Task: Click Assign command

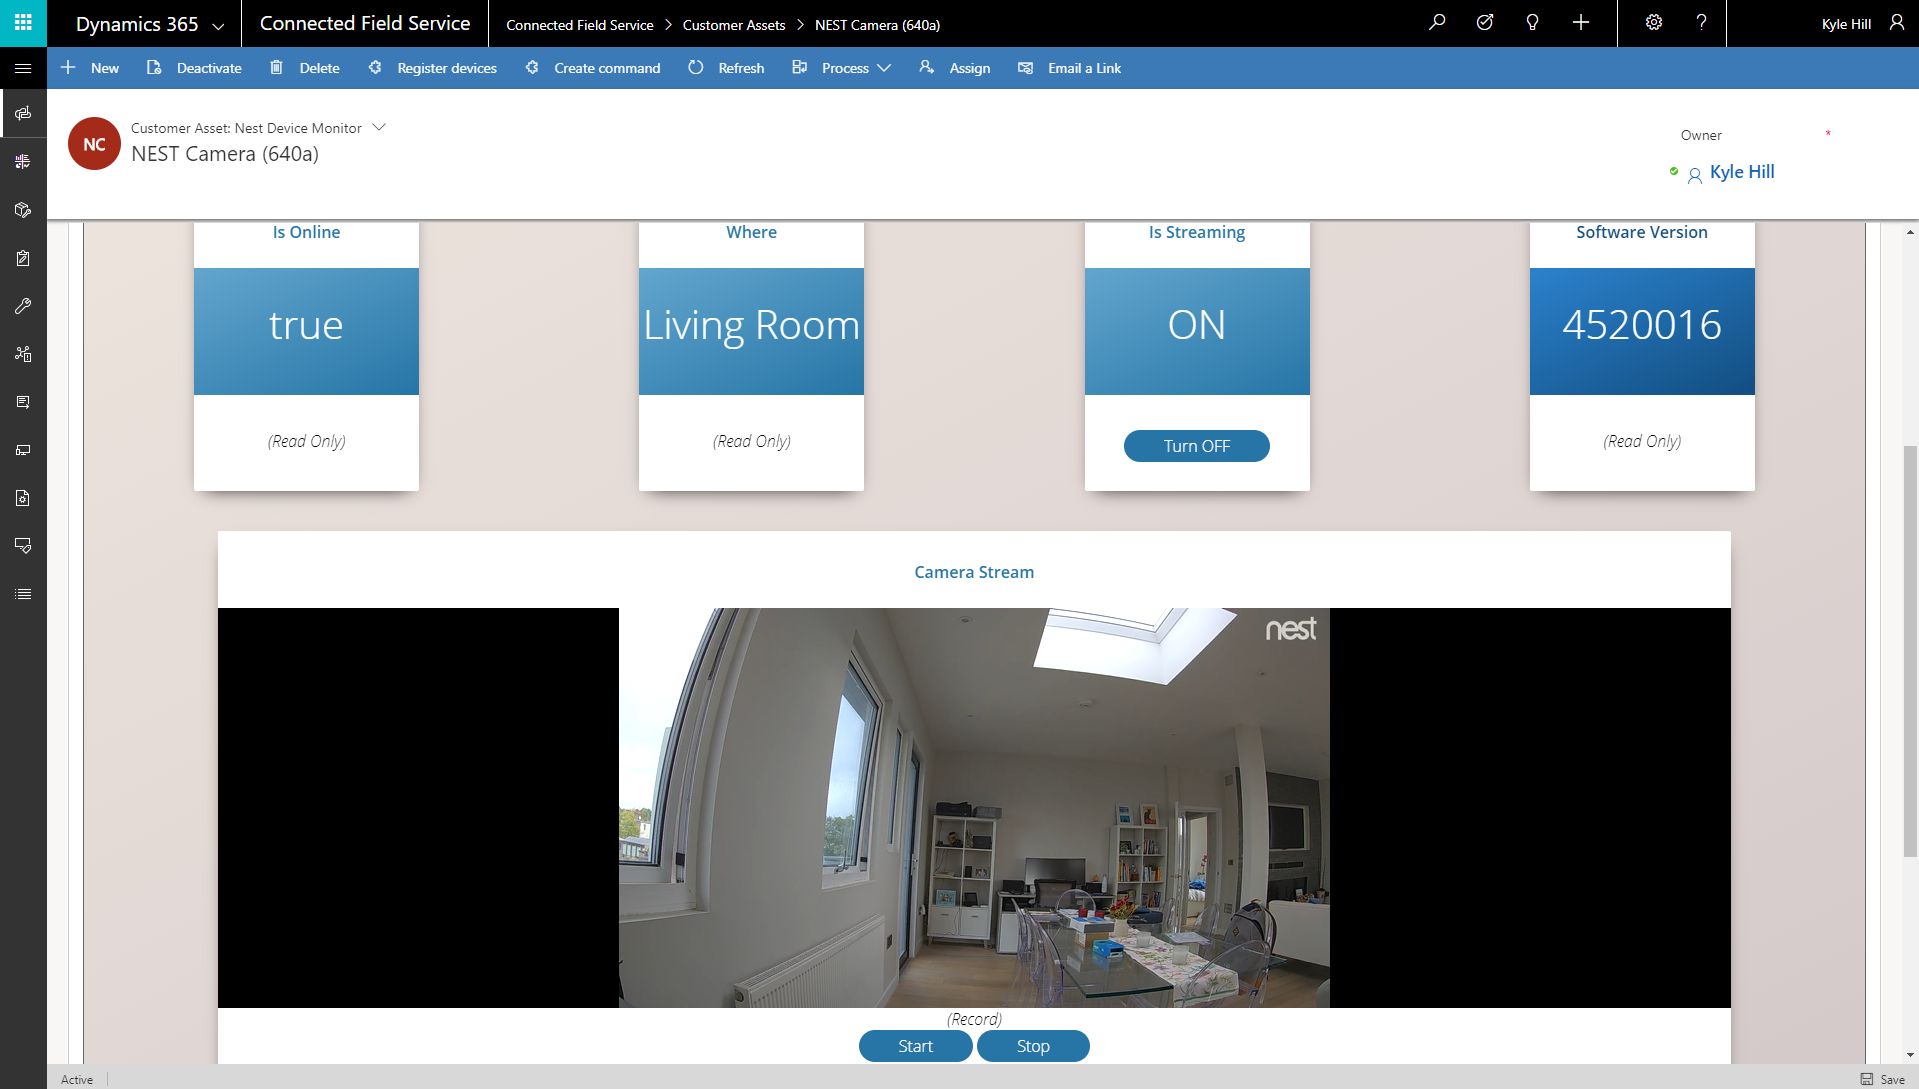Action: coord(955,68)
